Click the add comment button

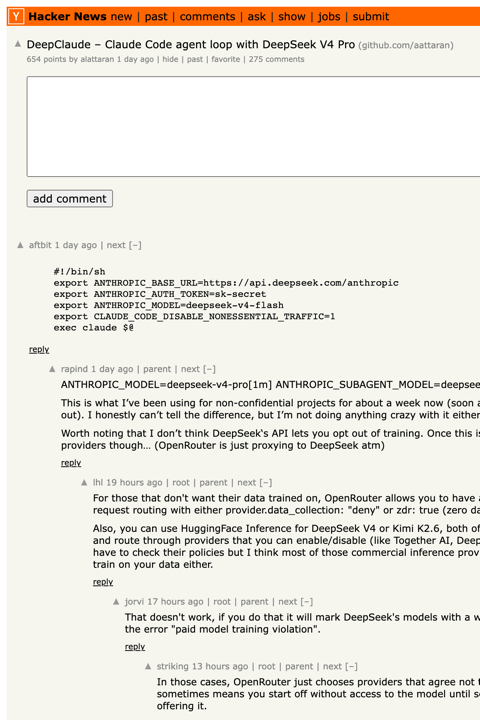(70, 199)
